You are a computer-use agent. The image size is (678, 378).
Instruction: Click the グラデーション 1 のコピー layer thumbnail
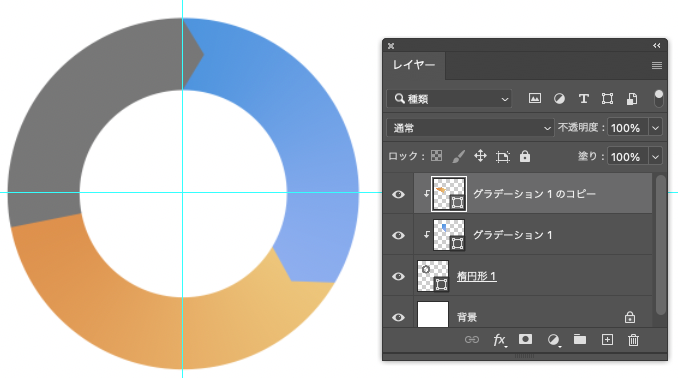(449, 194)
